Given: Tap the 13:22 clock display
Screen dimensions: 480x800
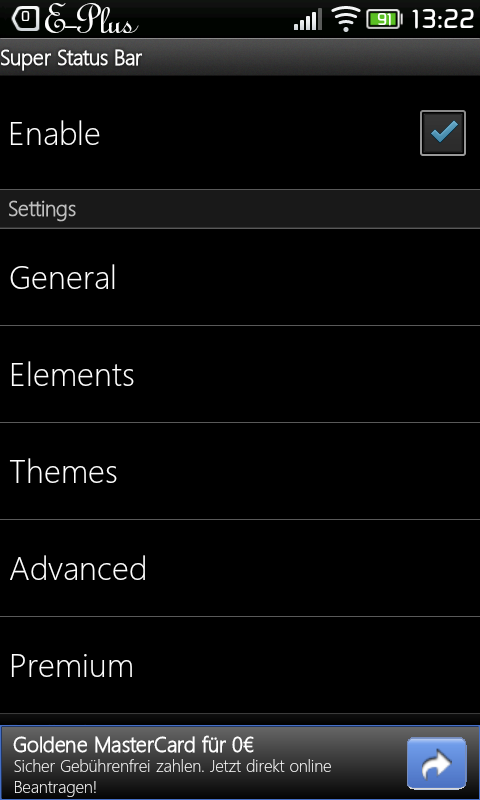Looking at the screenshot, I should click(x=442, y=19).
